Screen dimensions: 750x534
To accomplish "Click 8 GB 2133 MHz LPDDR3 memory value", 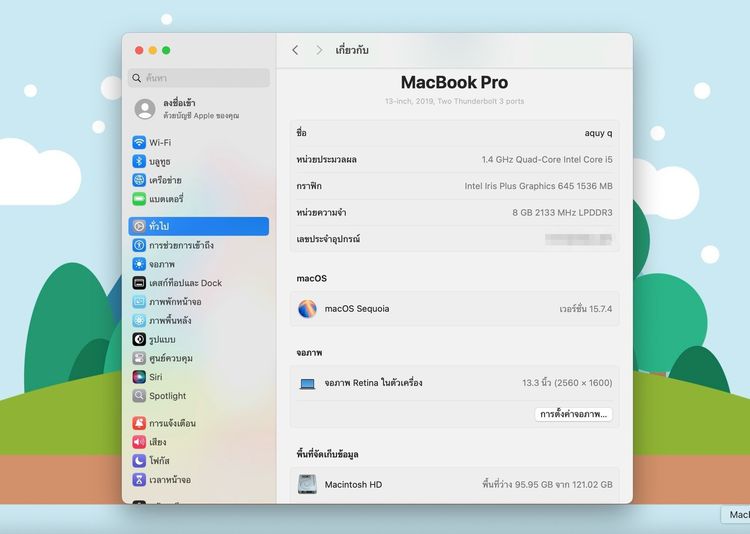I will tap(562, 212).
